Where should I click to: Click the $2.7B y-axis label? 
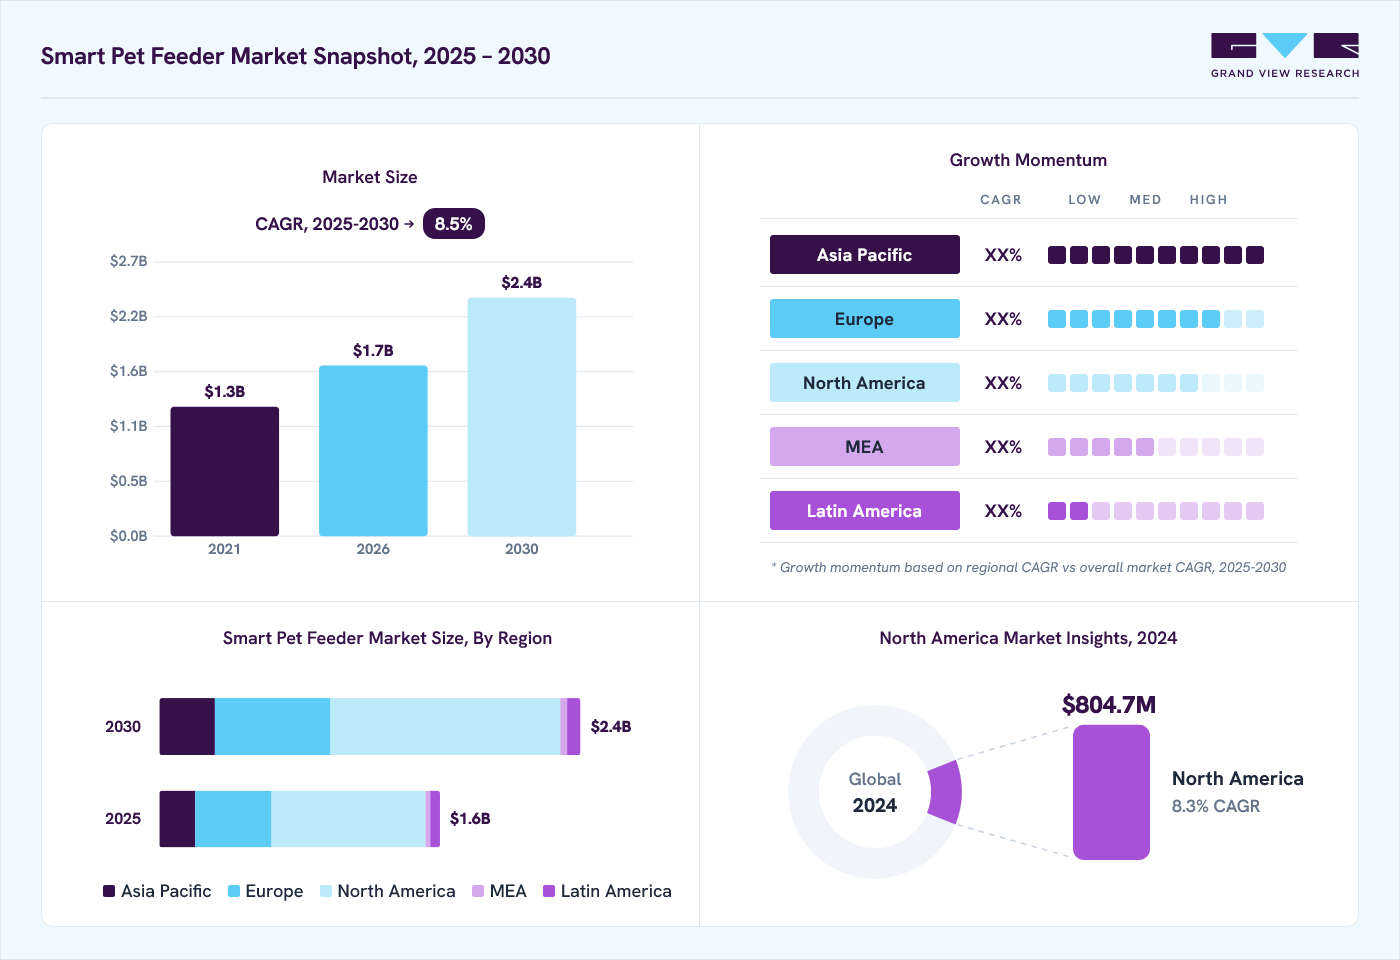tap(129, 261)
